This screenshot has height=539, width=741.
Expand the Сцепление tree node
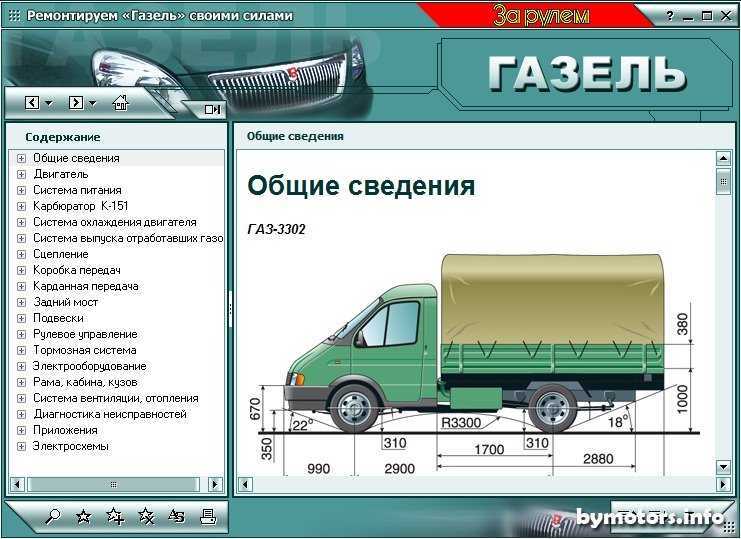(x=21, y=254)
